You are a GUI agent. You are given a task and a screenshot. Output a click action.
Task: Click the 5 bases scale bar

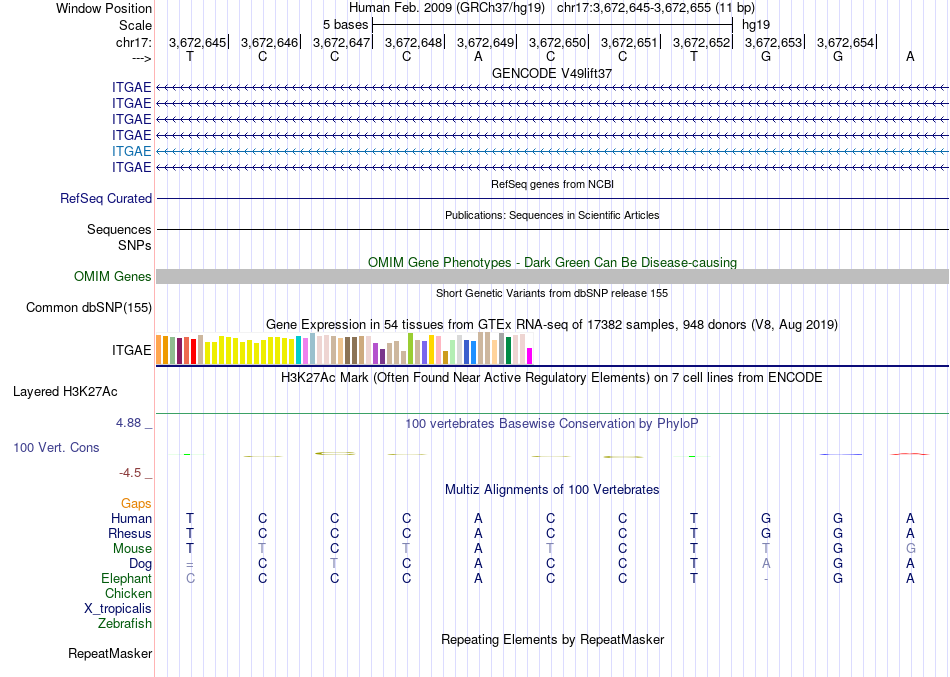click(x=552, y=25)
